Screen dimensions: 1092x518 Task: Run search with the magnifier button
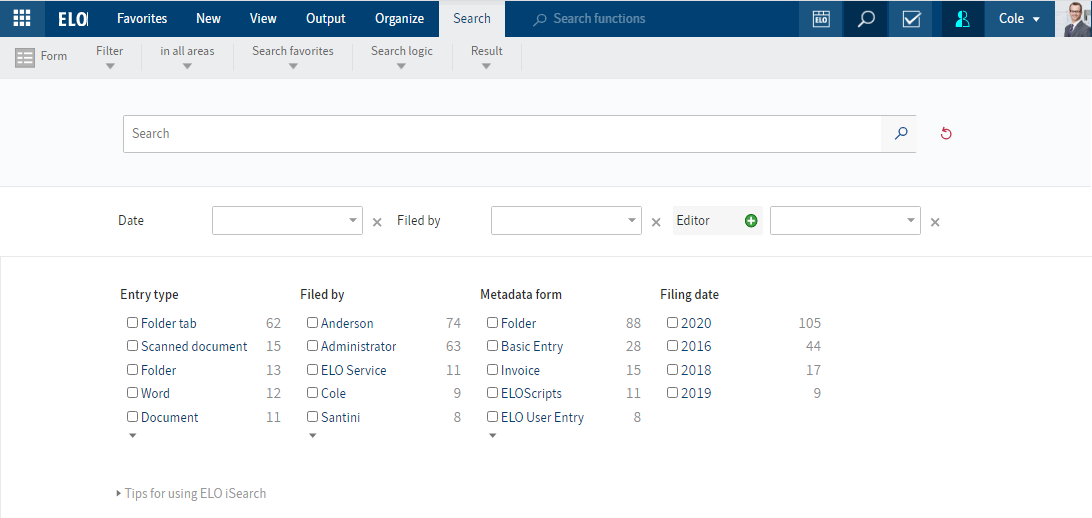[900, 134]
